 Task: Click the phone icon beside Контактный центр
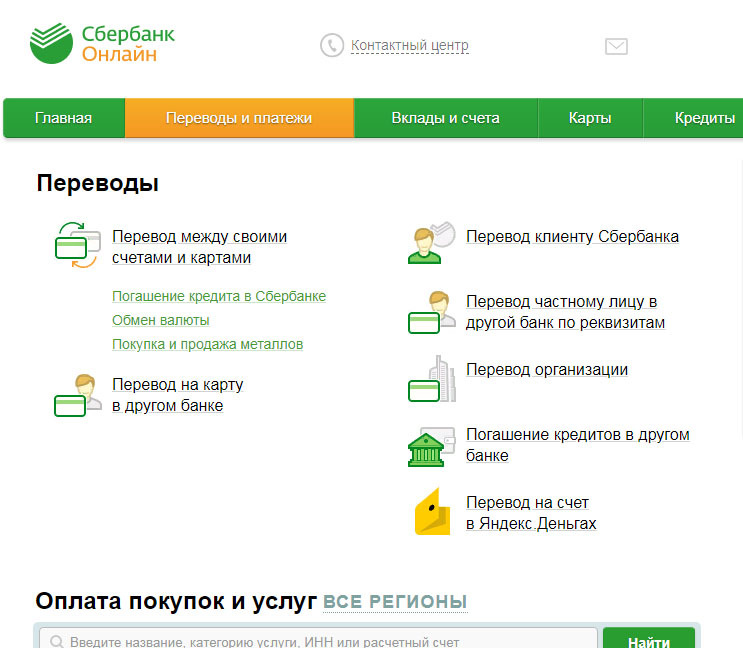point(332,45)
